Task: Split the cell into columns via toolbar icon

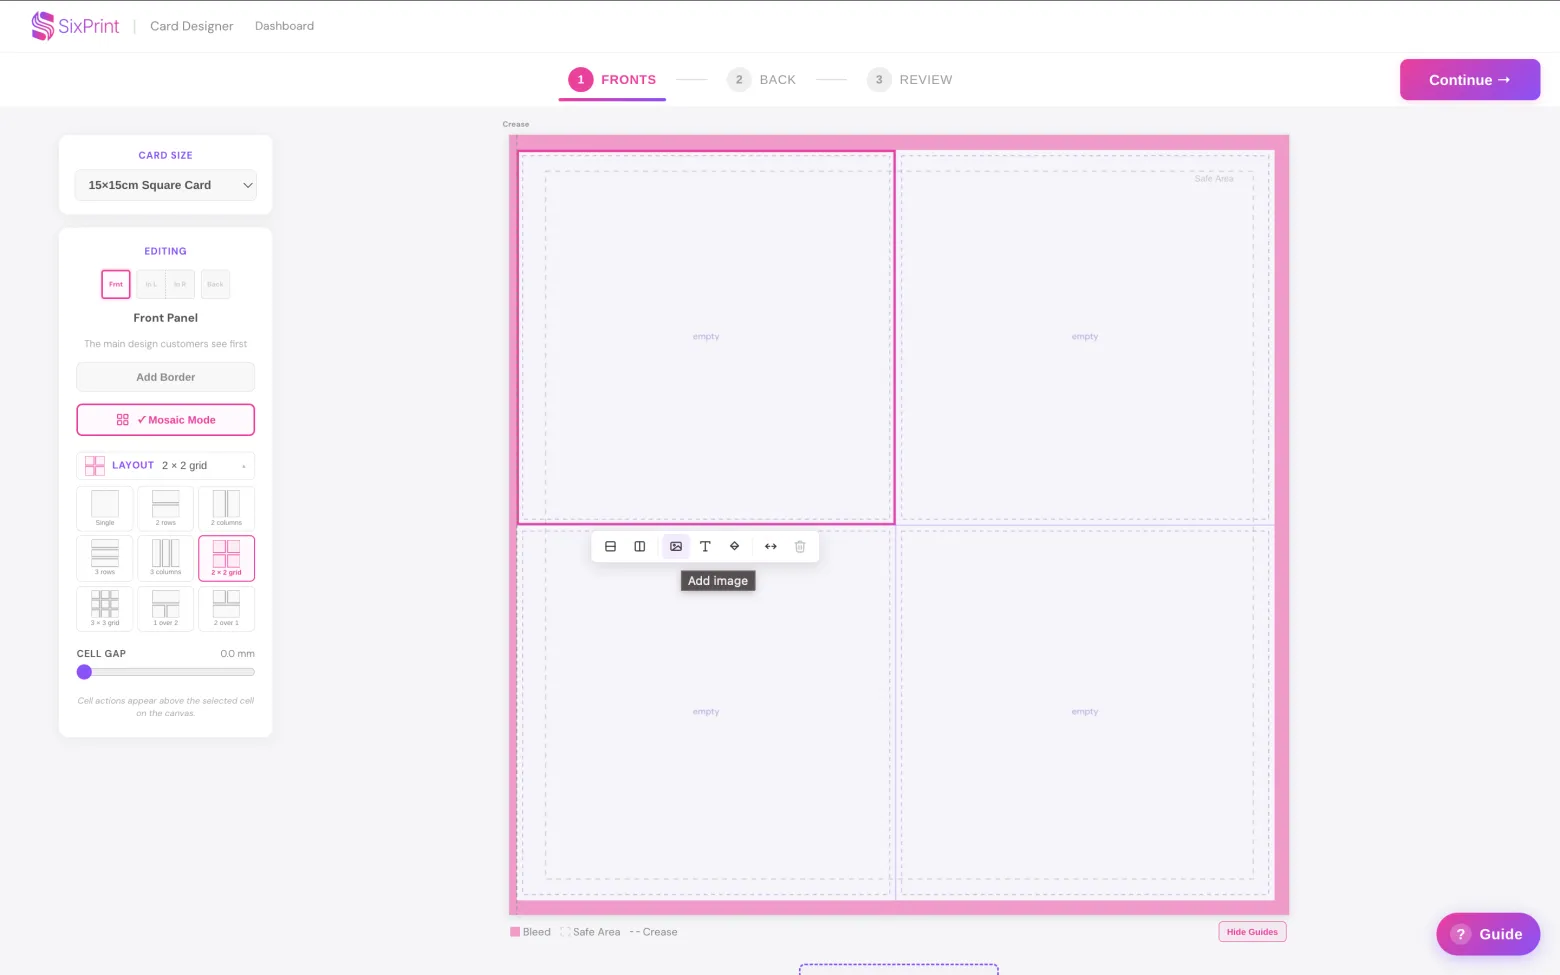Action: (640, 547)
